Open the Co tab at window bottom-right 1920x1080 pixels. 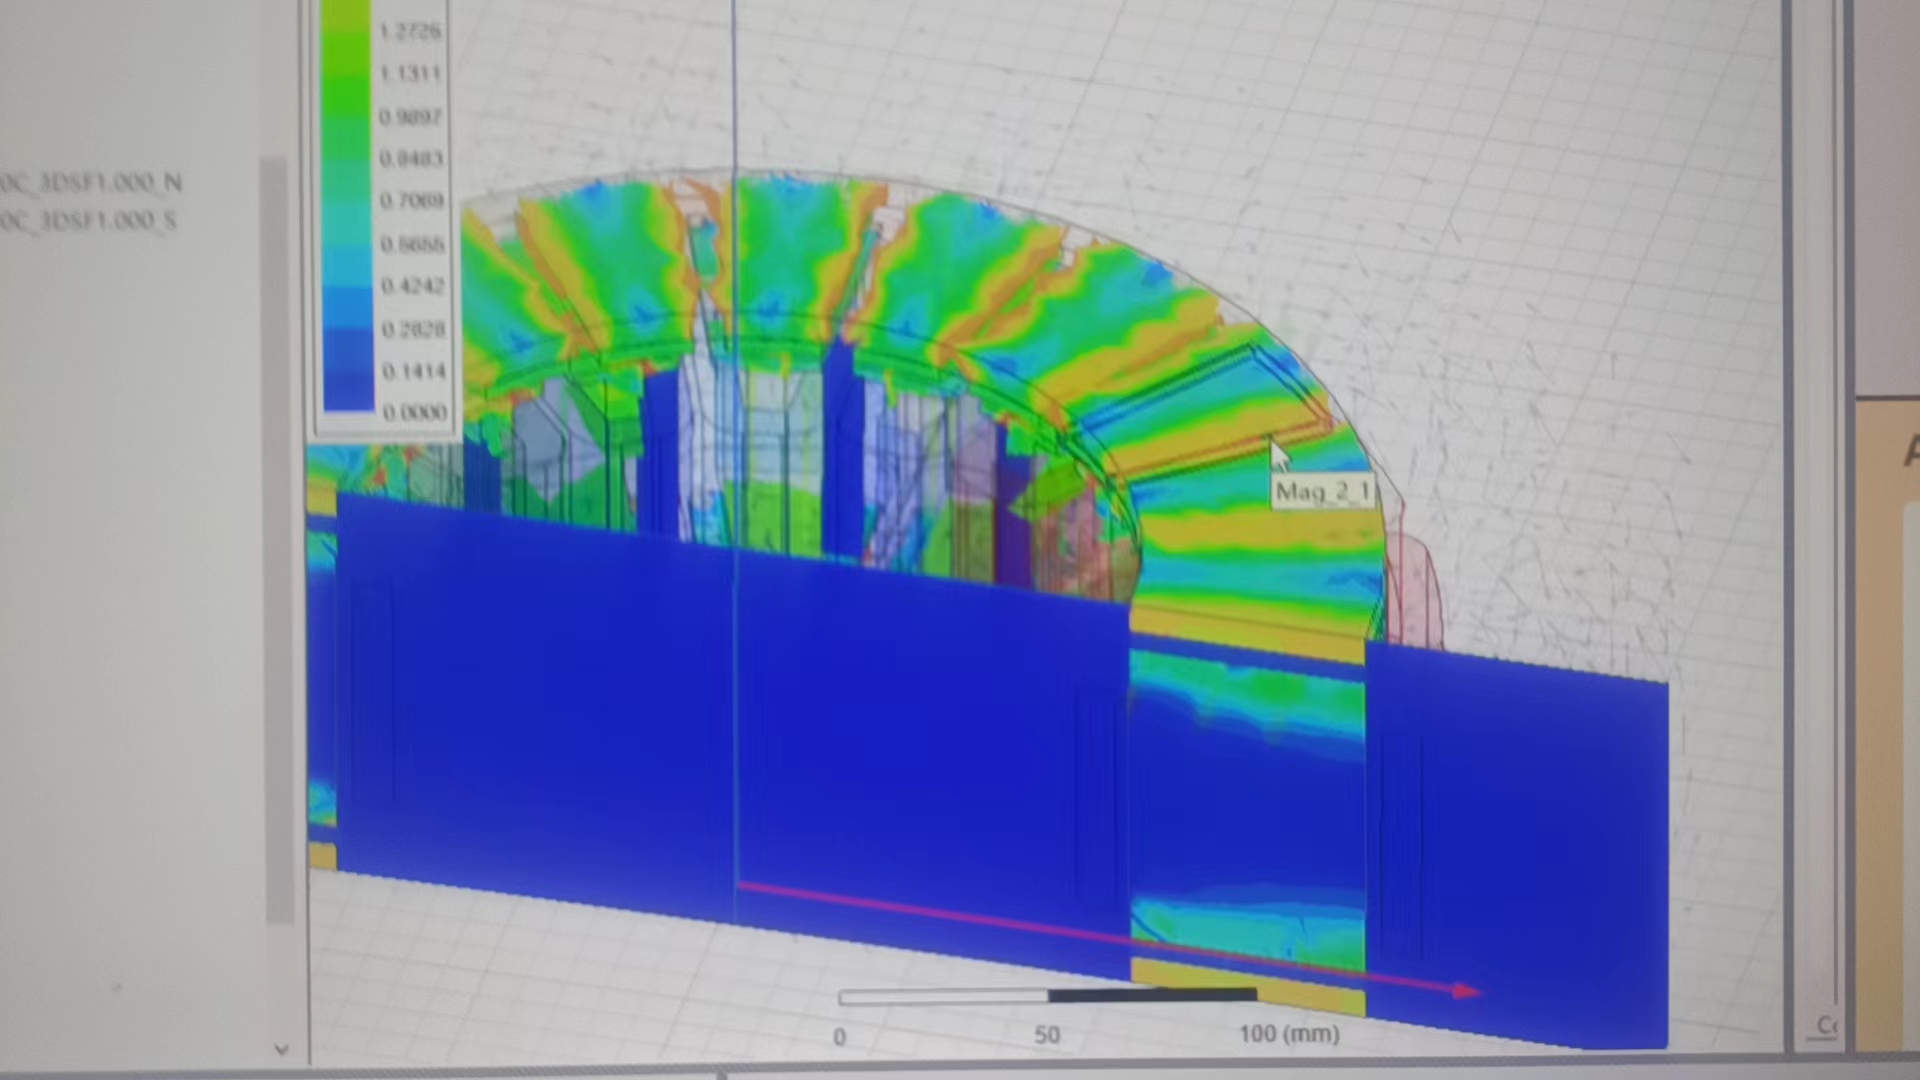(x=1826, y=1026)
